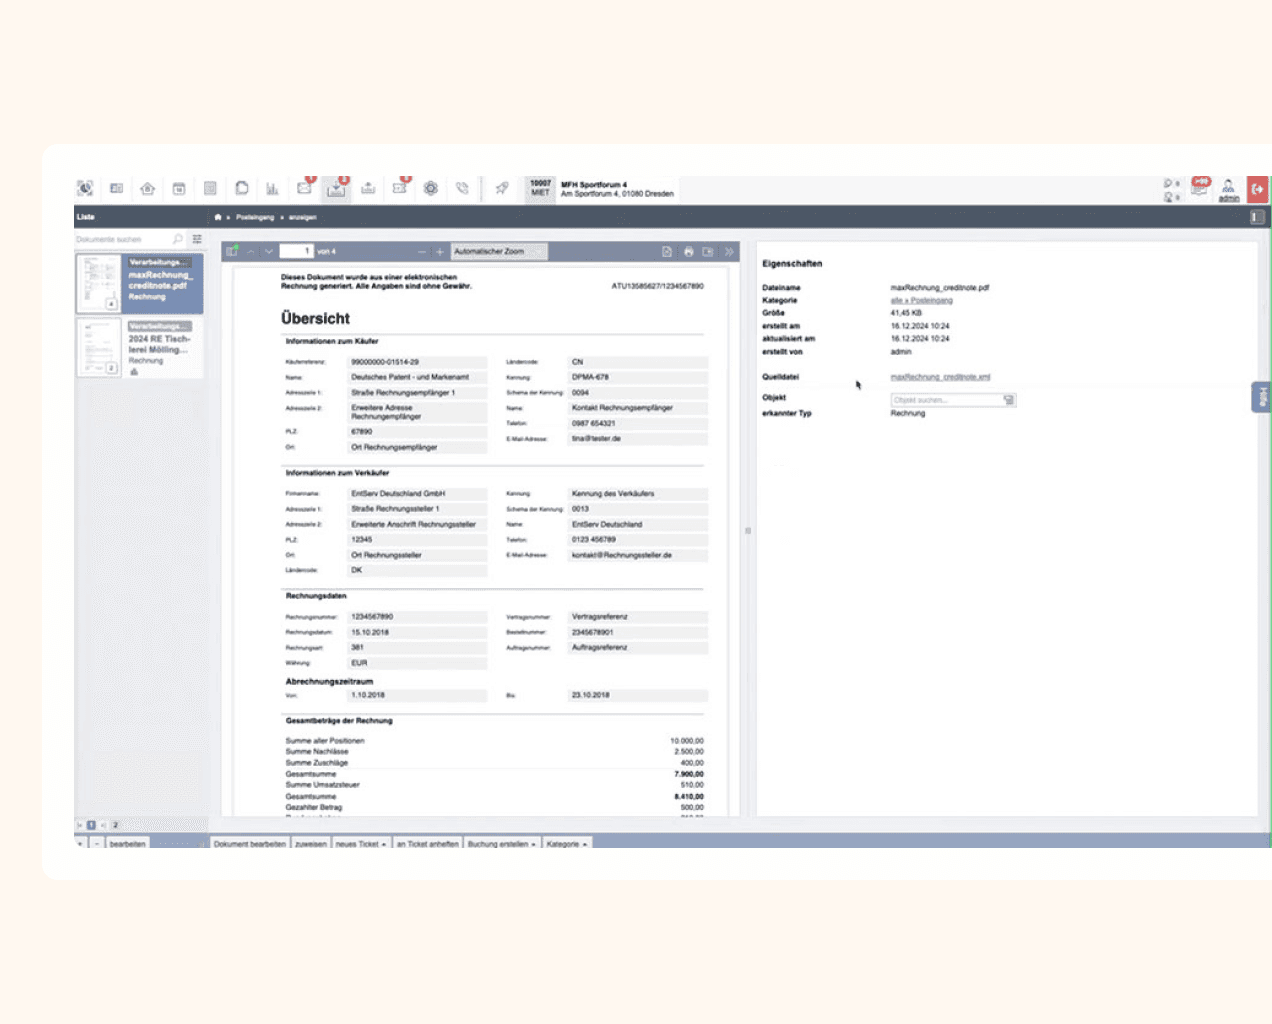Expand the neues Ticket dropdown button
Screen dimensions: 1272x1024
[x=361, y=844]
